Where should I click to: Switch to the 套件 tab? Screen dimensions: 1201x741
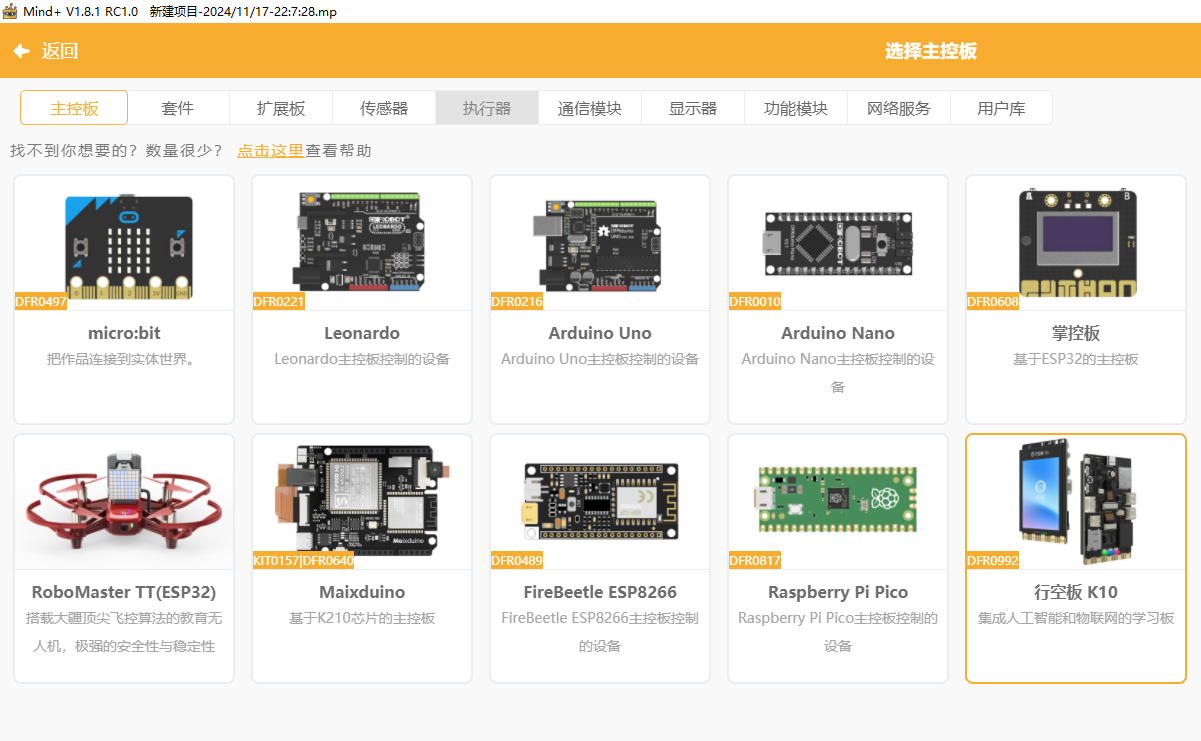pos(178,108)
